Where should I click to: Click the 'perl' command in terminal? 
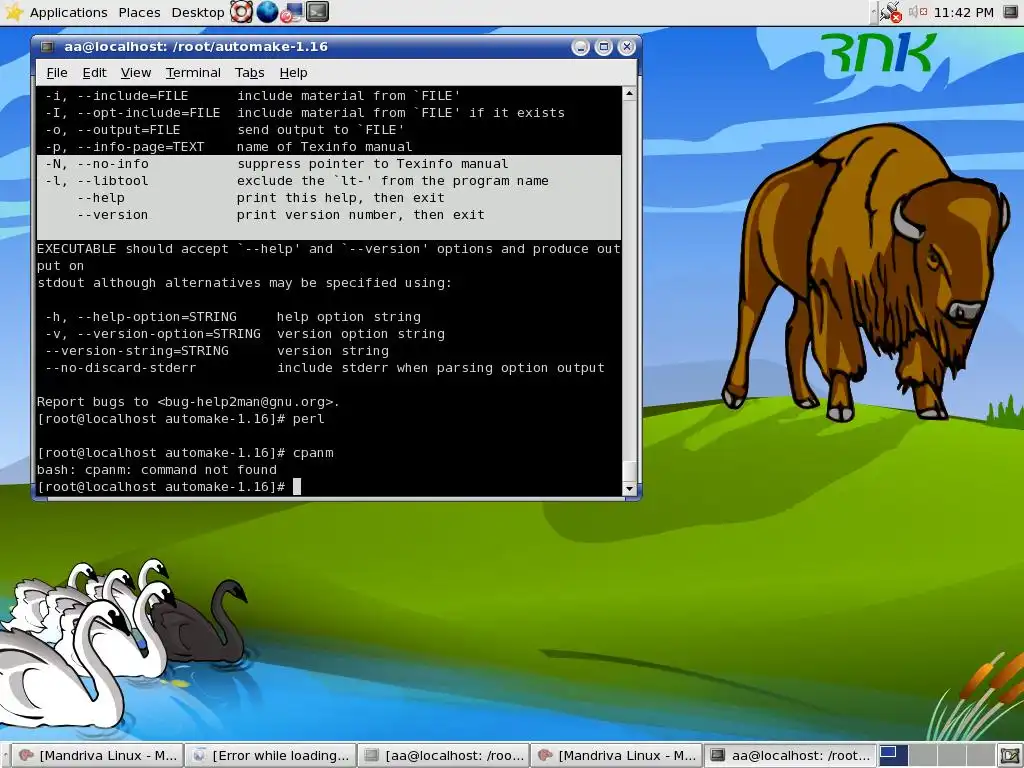click(x=309, y=419)
